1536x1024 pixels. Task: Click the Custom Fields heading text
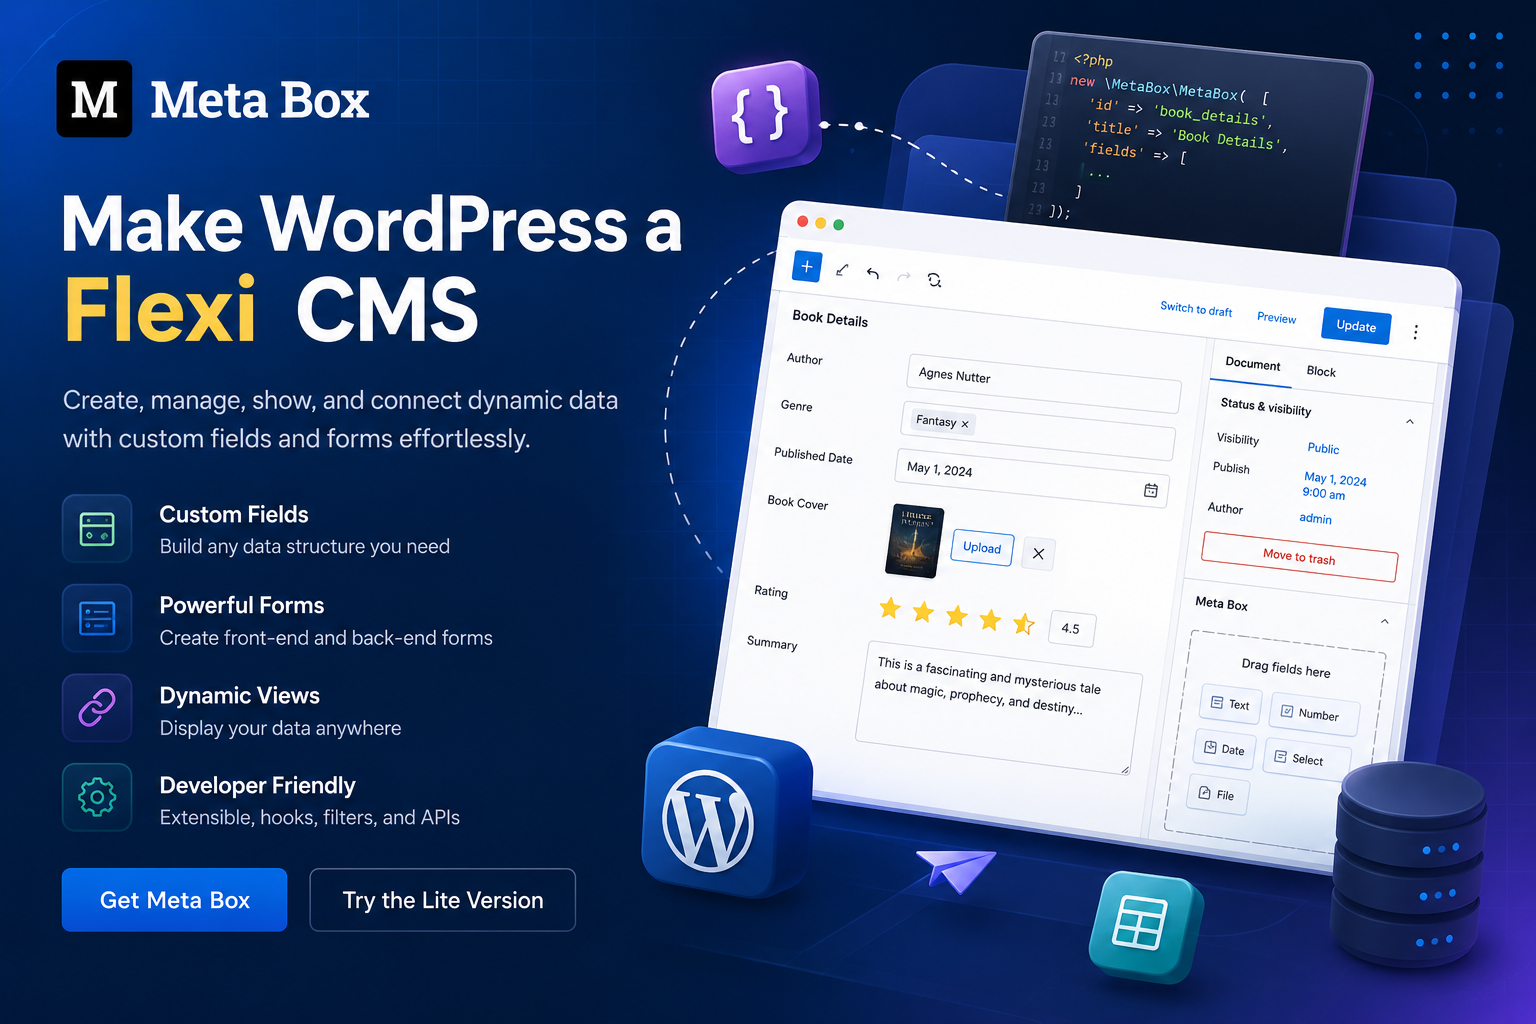tap(234, 514)
